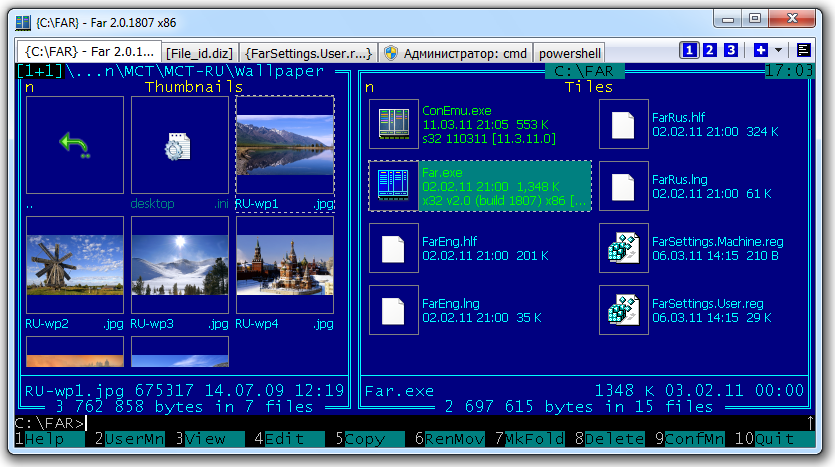Toggle console number 1 button
This screenshot has height=467, width=835.
[x=690, y=51]
